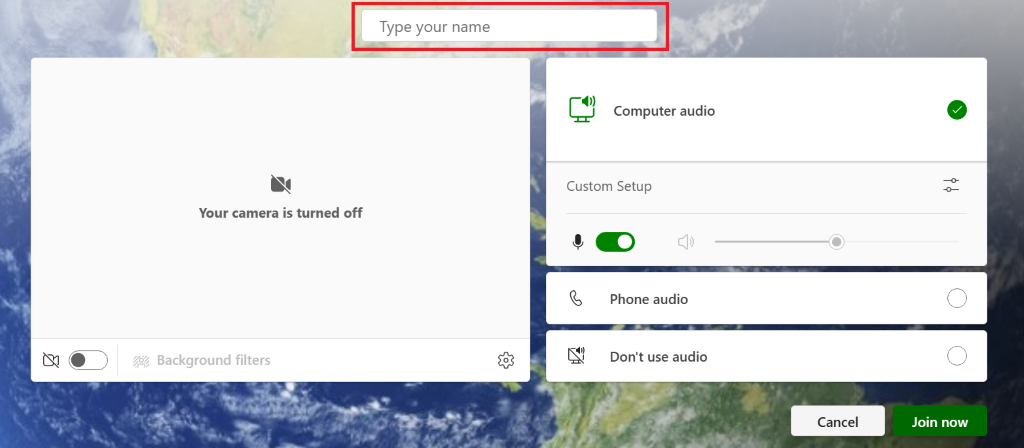1024x448 pixels.
Task: Select the Computer audio green checkmark
Action: tap(957, 110)
